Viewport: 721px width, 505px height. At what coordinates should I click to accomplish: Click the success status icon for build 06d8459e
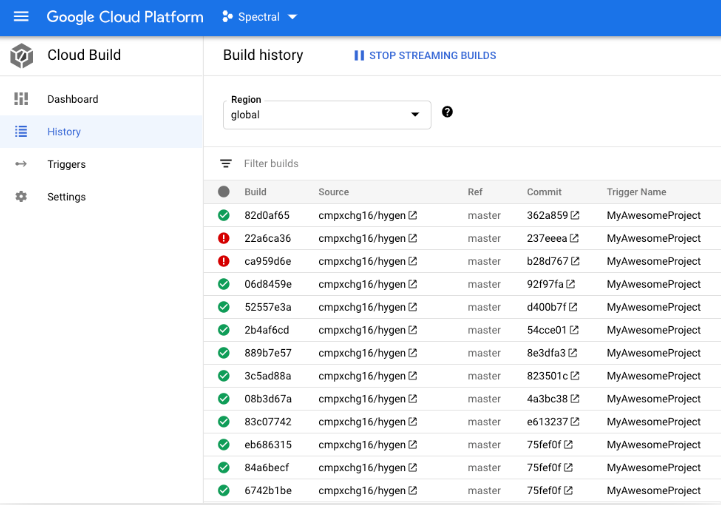click(224, 284)
